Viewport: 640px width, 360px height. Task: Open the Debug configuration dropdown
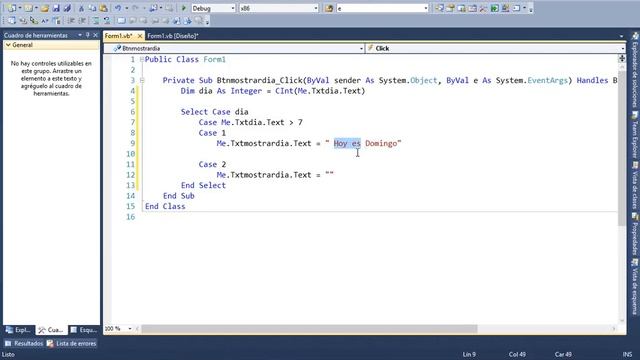(233, 8)
